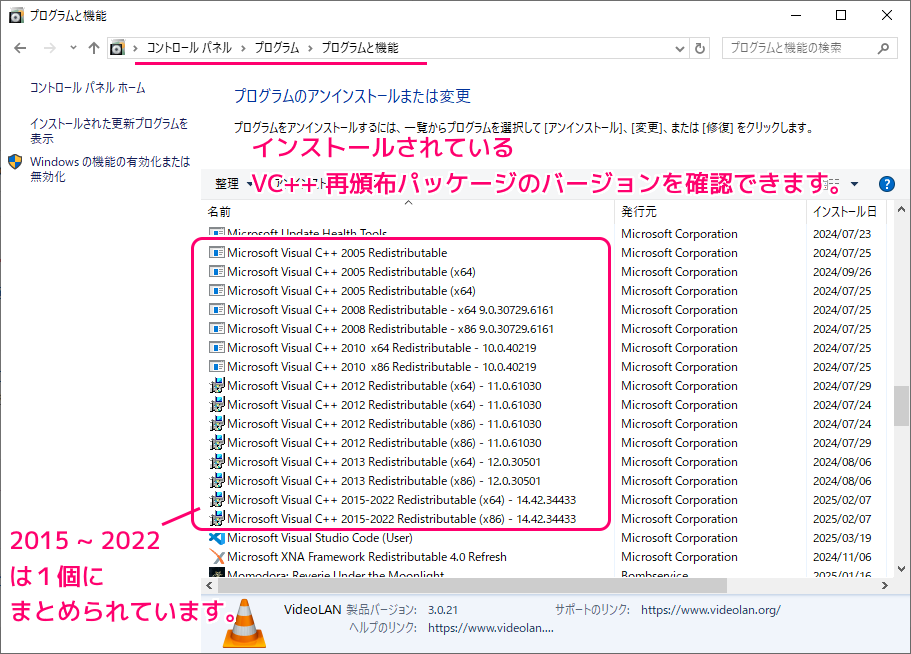Select Microsoft XNA Framework Redistributable icon

217,557
